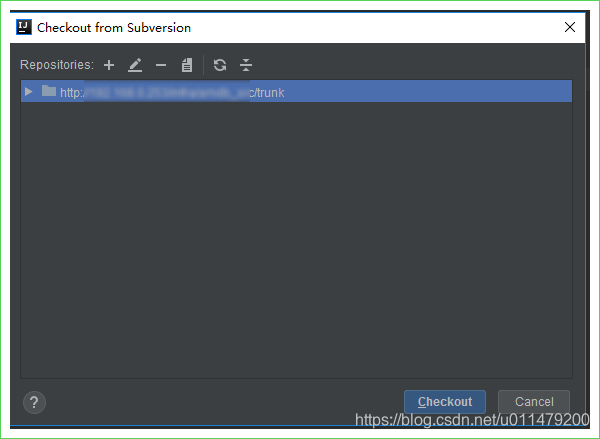The width and height of the screenshot is (600, 439).
Task: Edit the selected repository location
Action: point(135,65)
